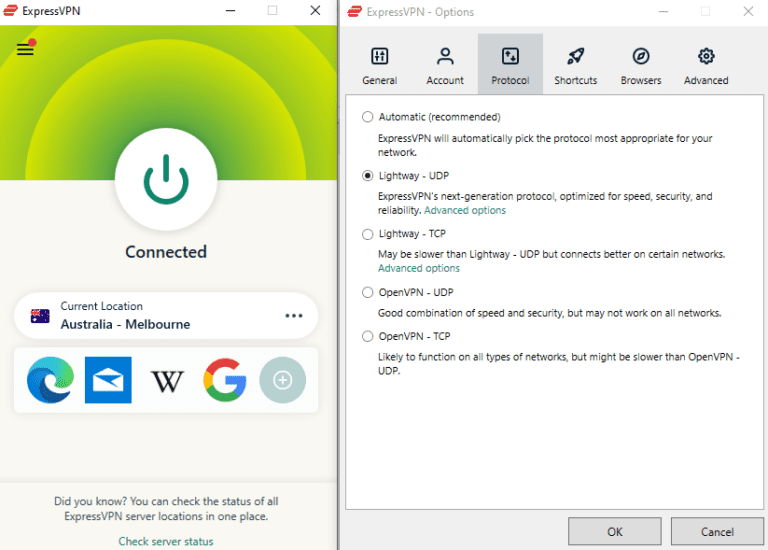
Task: Open the hamburger menu in ExpressVPN
Action: coord(25,49)
